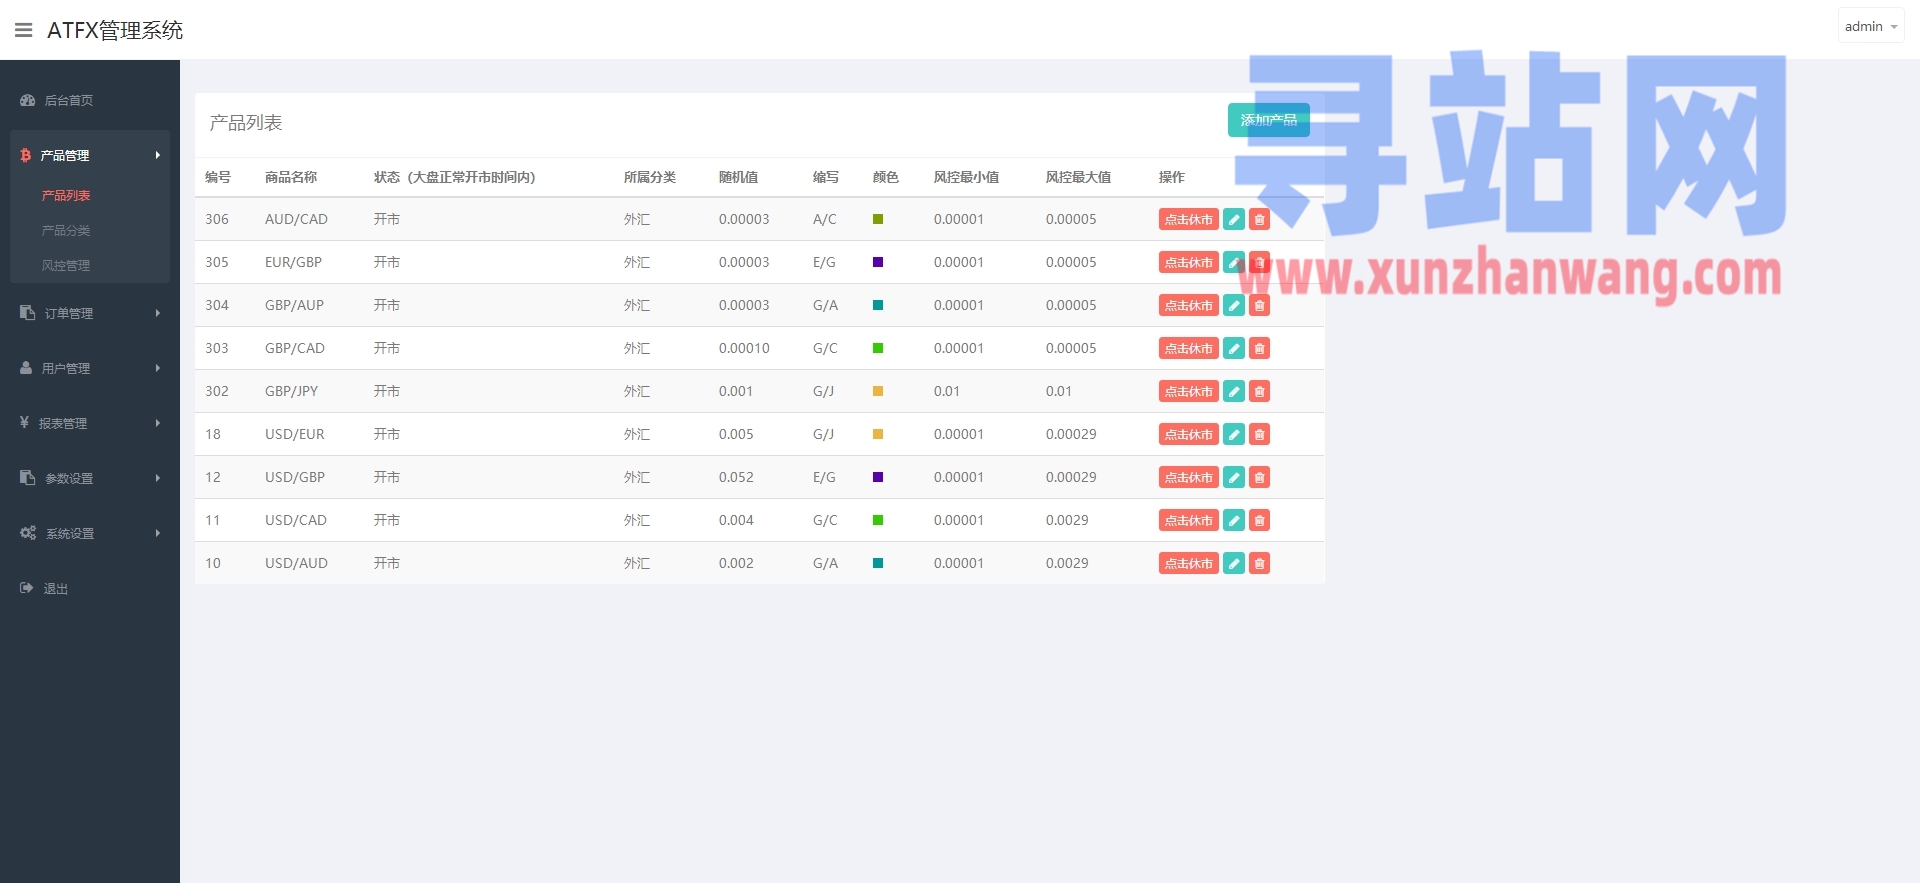
Task: Click the EUR/GBP purple color swatch
Action: click(878, 262)
